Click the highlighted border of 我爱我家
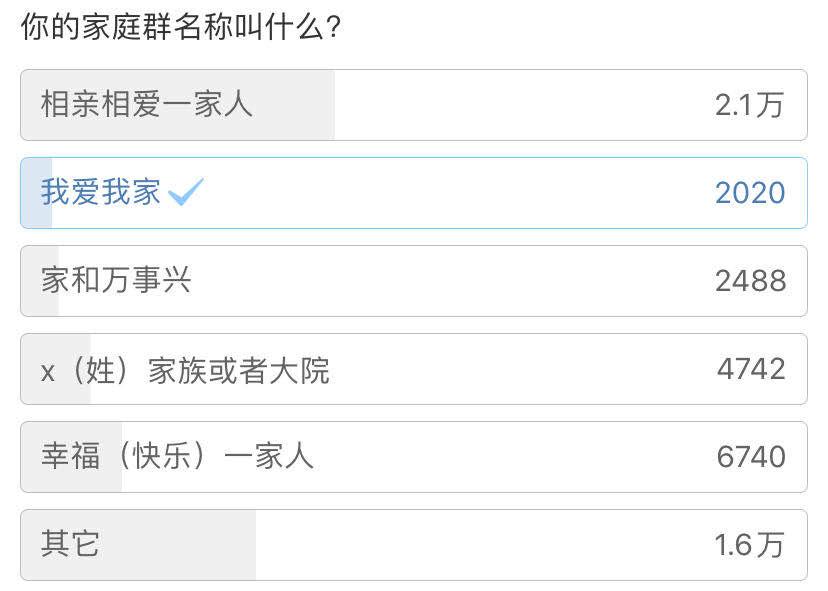The width and height of the screenshot is (828, 591). (414, 160)
